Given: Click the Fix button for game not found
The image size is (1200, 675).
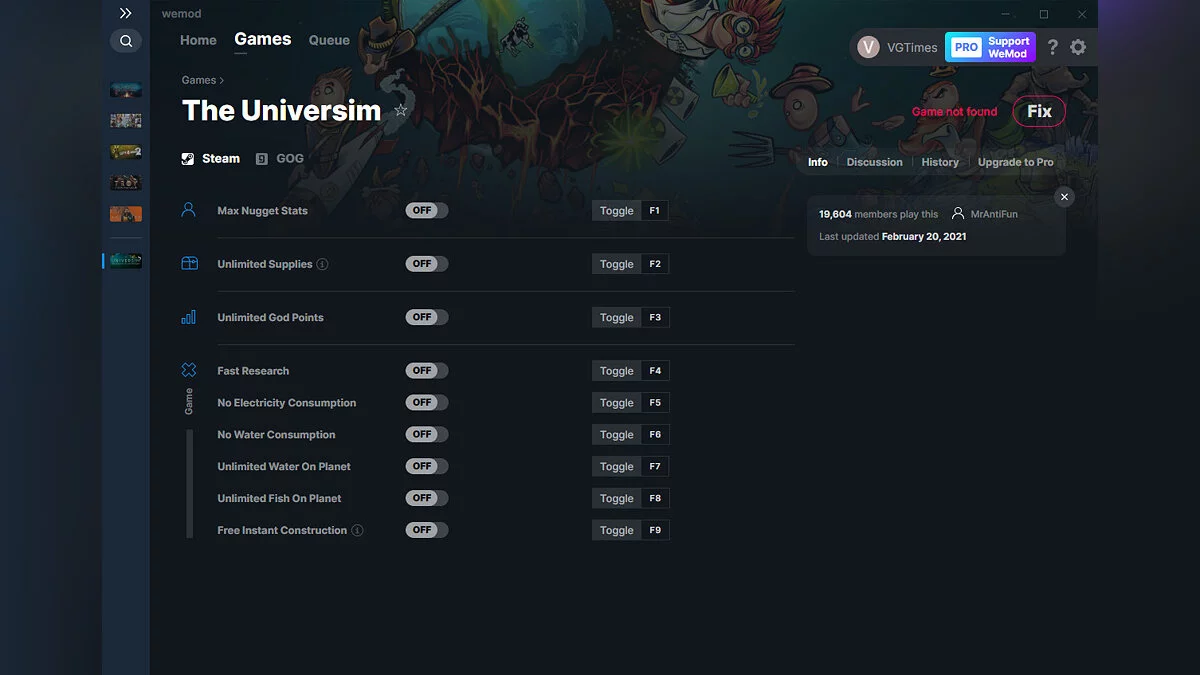Looking at the screenshot, I should coord(1039,111).
